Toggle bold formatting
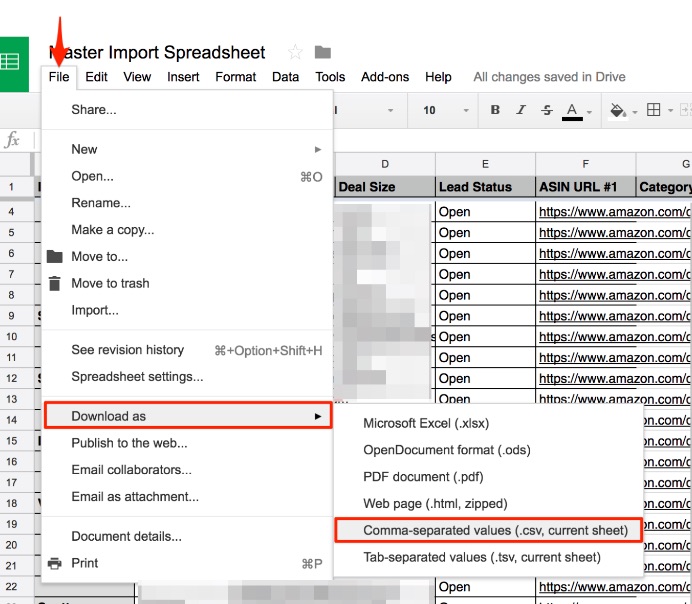Viewport: 692px width, 604px height. coord(495,110)
